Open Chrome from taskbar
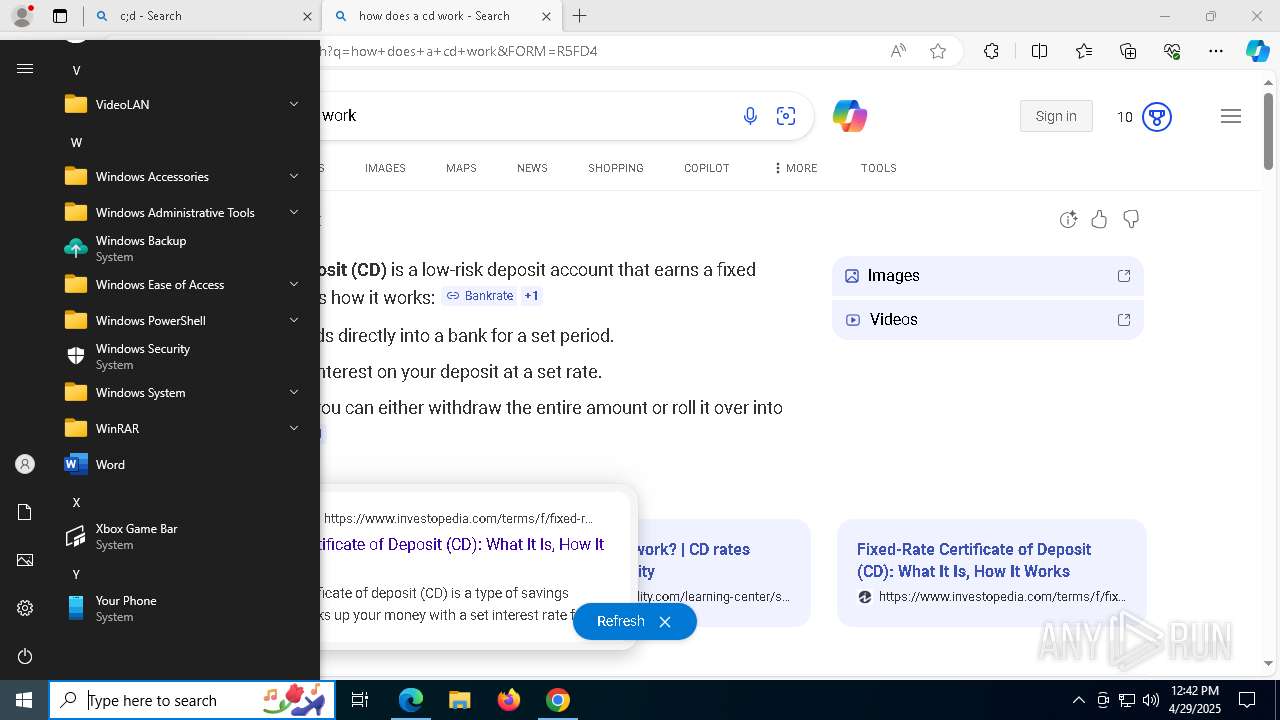This screenshot has width=1280, height=720. click(x=558, y=700)
